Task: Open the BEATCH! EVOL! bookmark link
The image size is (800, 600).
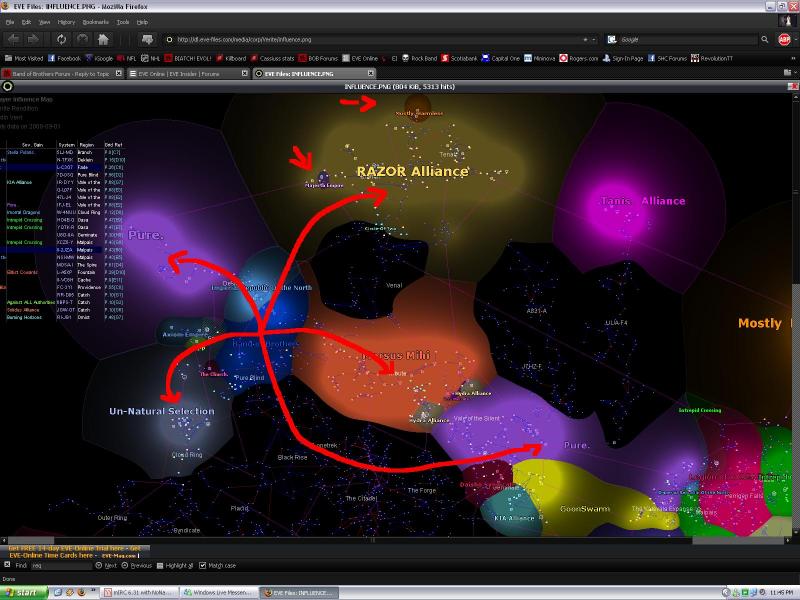Action: (x=188, y=58)
